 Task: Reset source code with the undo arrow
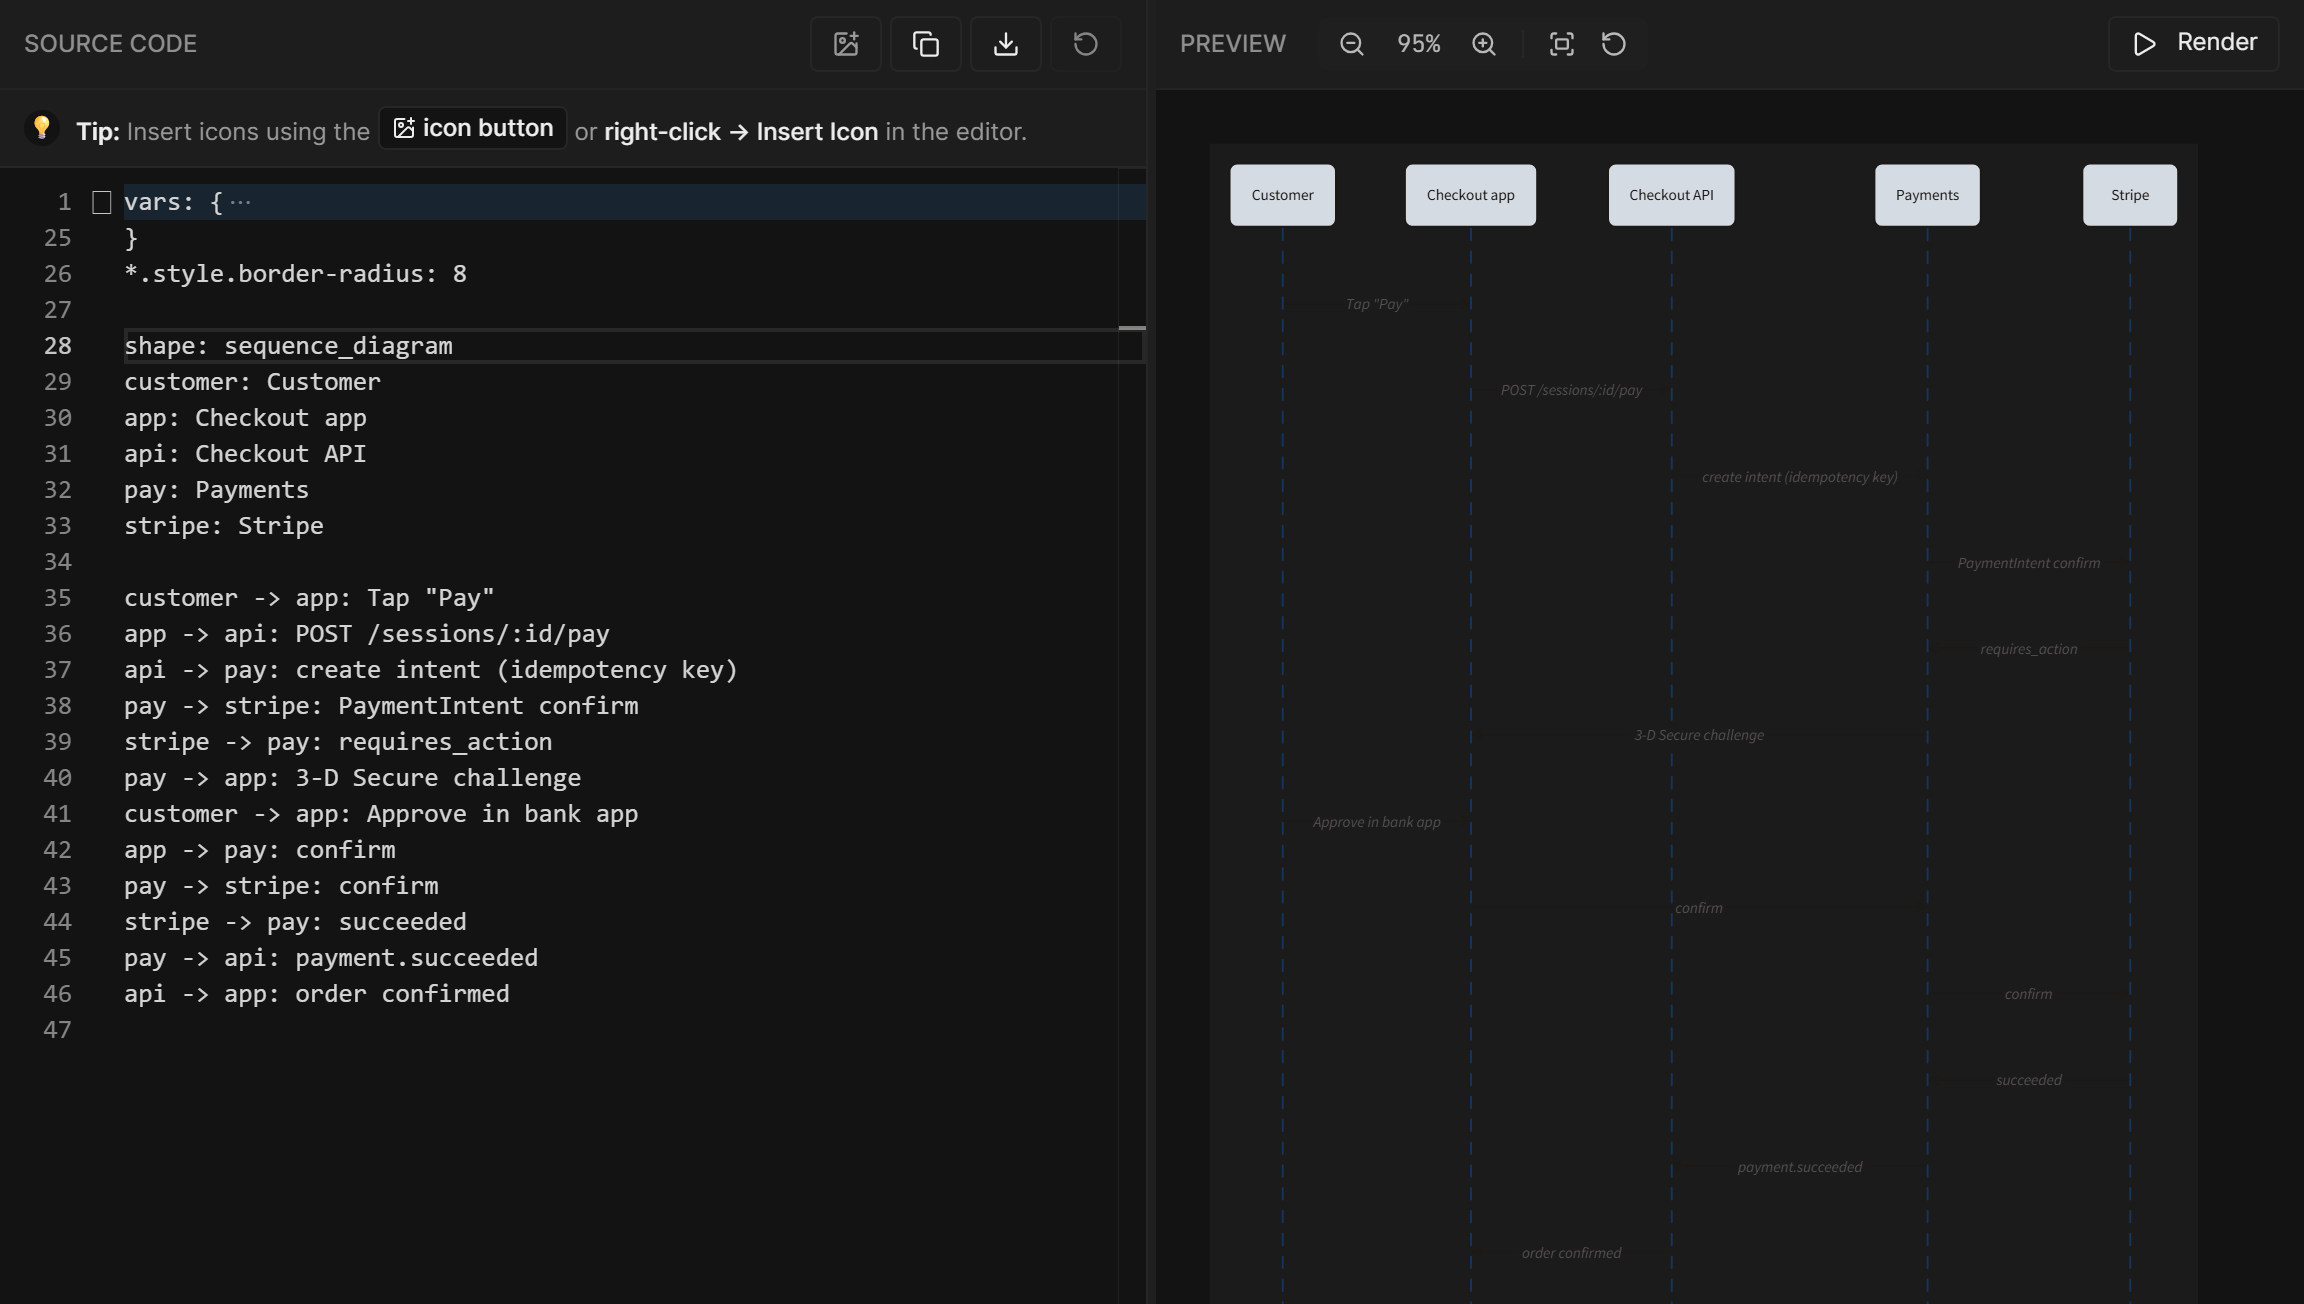click(x=1086, y=44)
